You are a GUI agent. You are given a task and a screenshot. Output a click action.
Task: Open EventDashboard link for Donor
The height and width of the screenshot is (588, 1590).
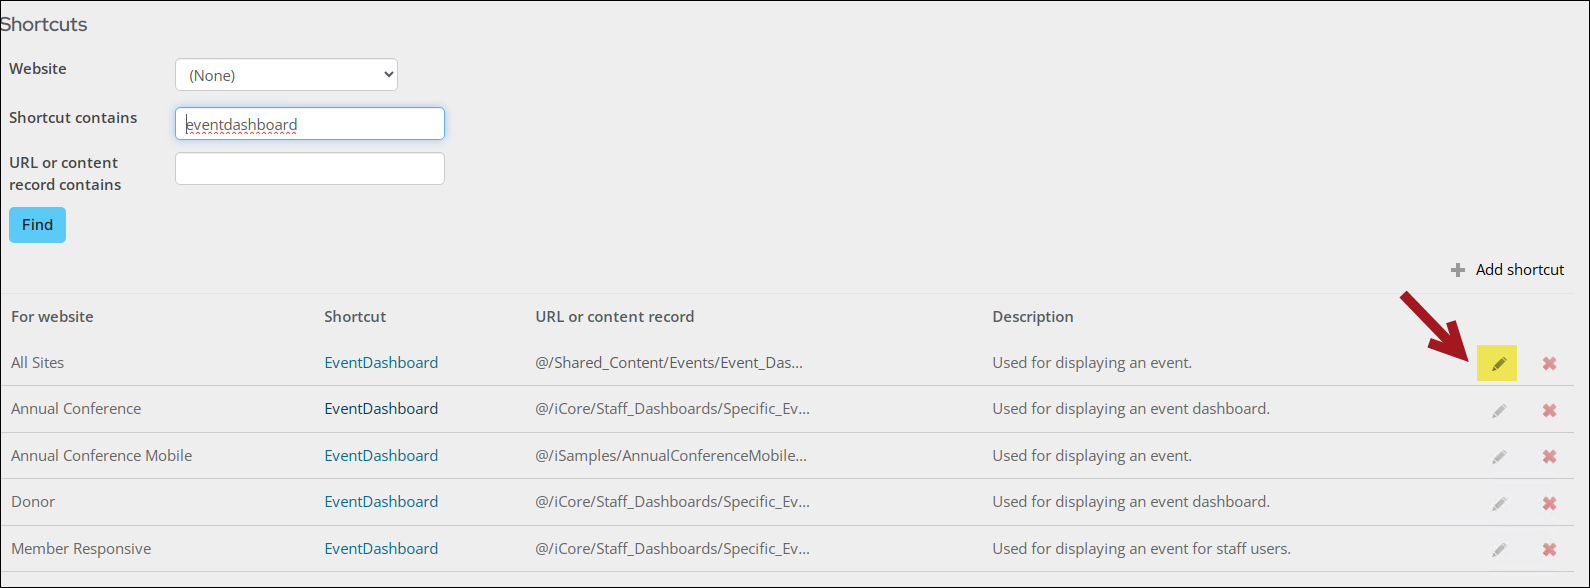coord(381,502)
